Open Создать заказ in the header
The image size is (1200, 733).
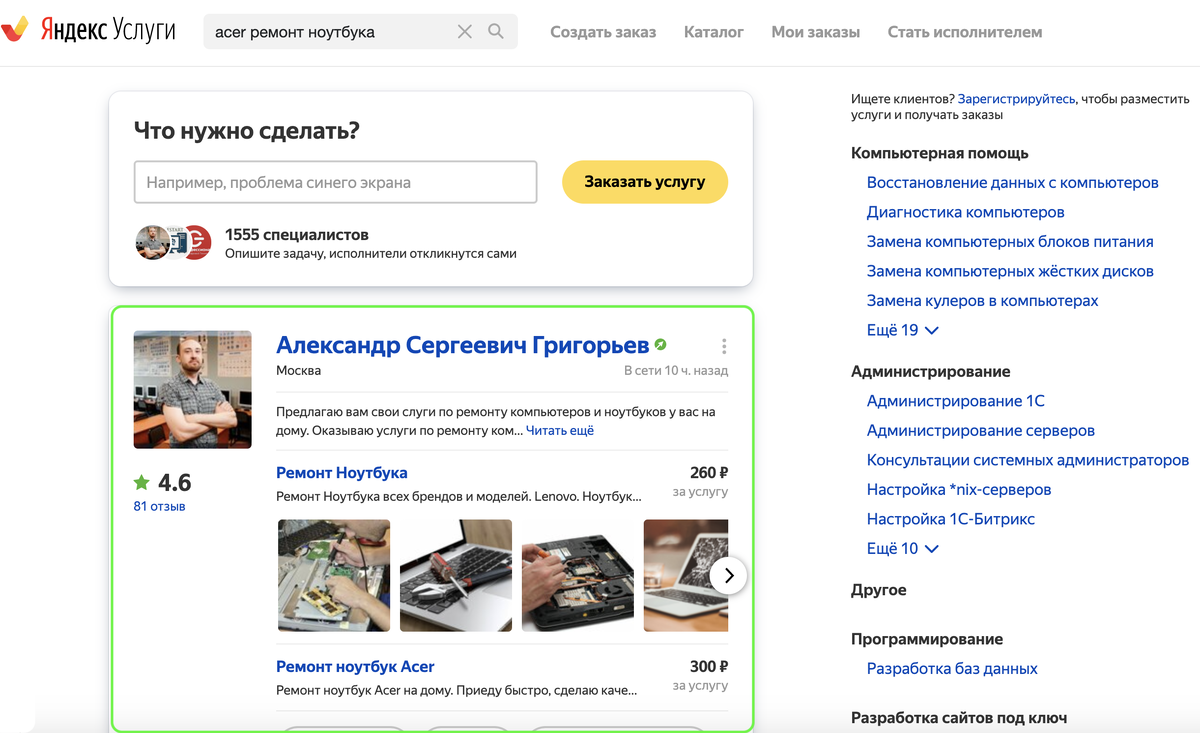point(603,32)
